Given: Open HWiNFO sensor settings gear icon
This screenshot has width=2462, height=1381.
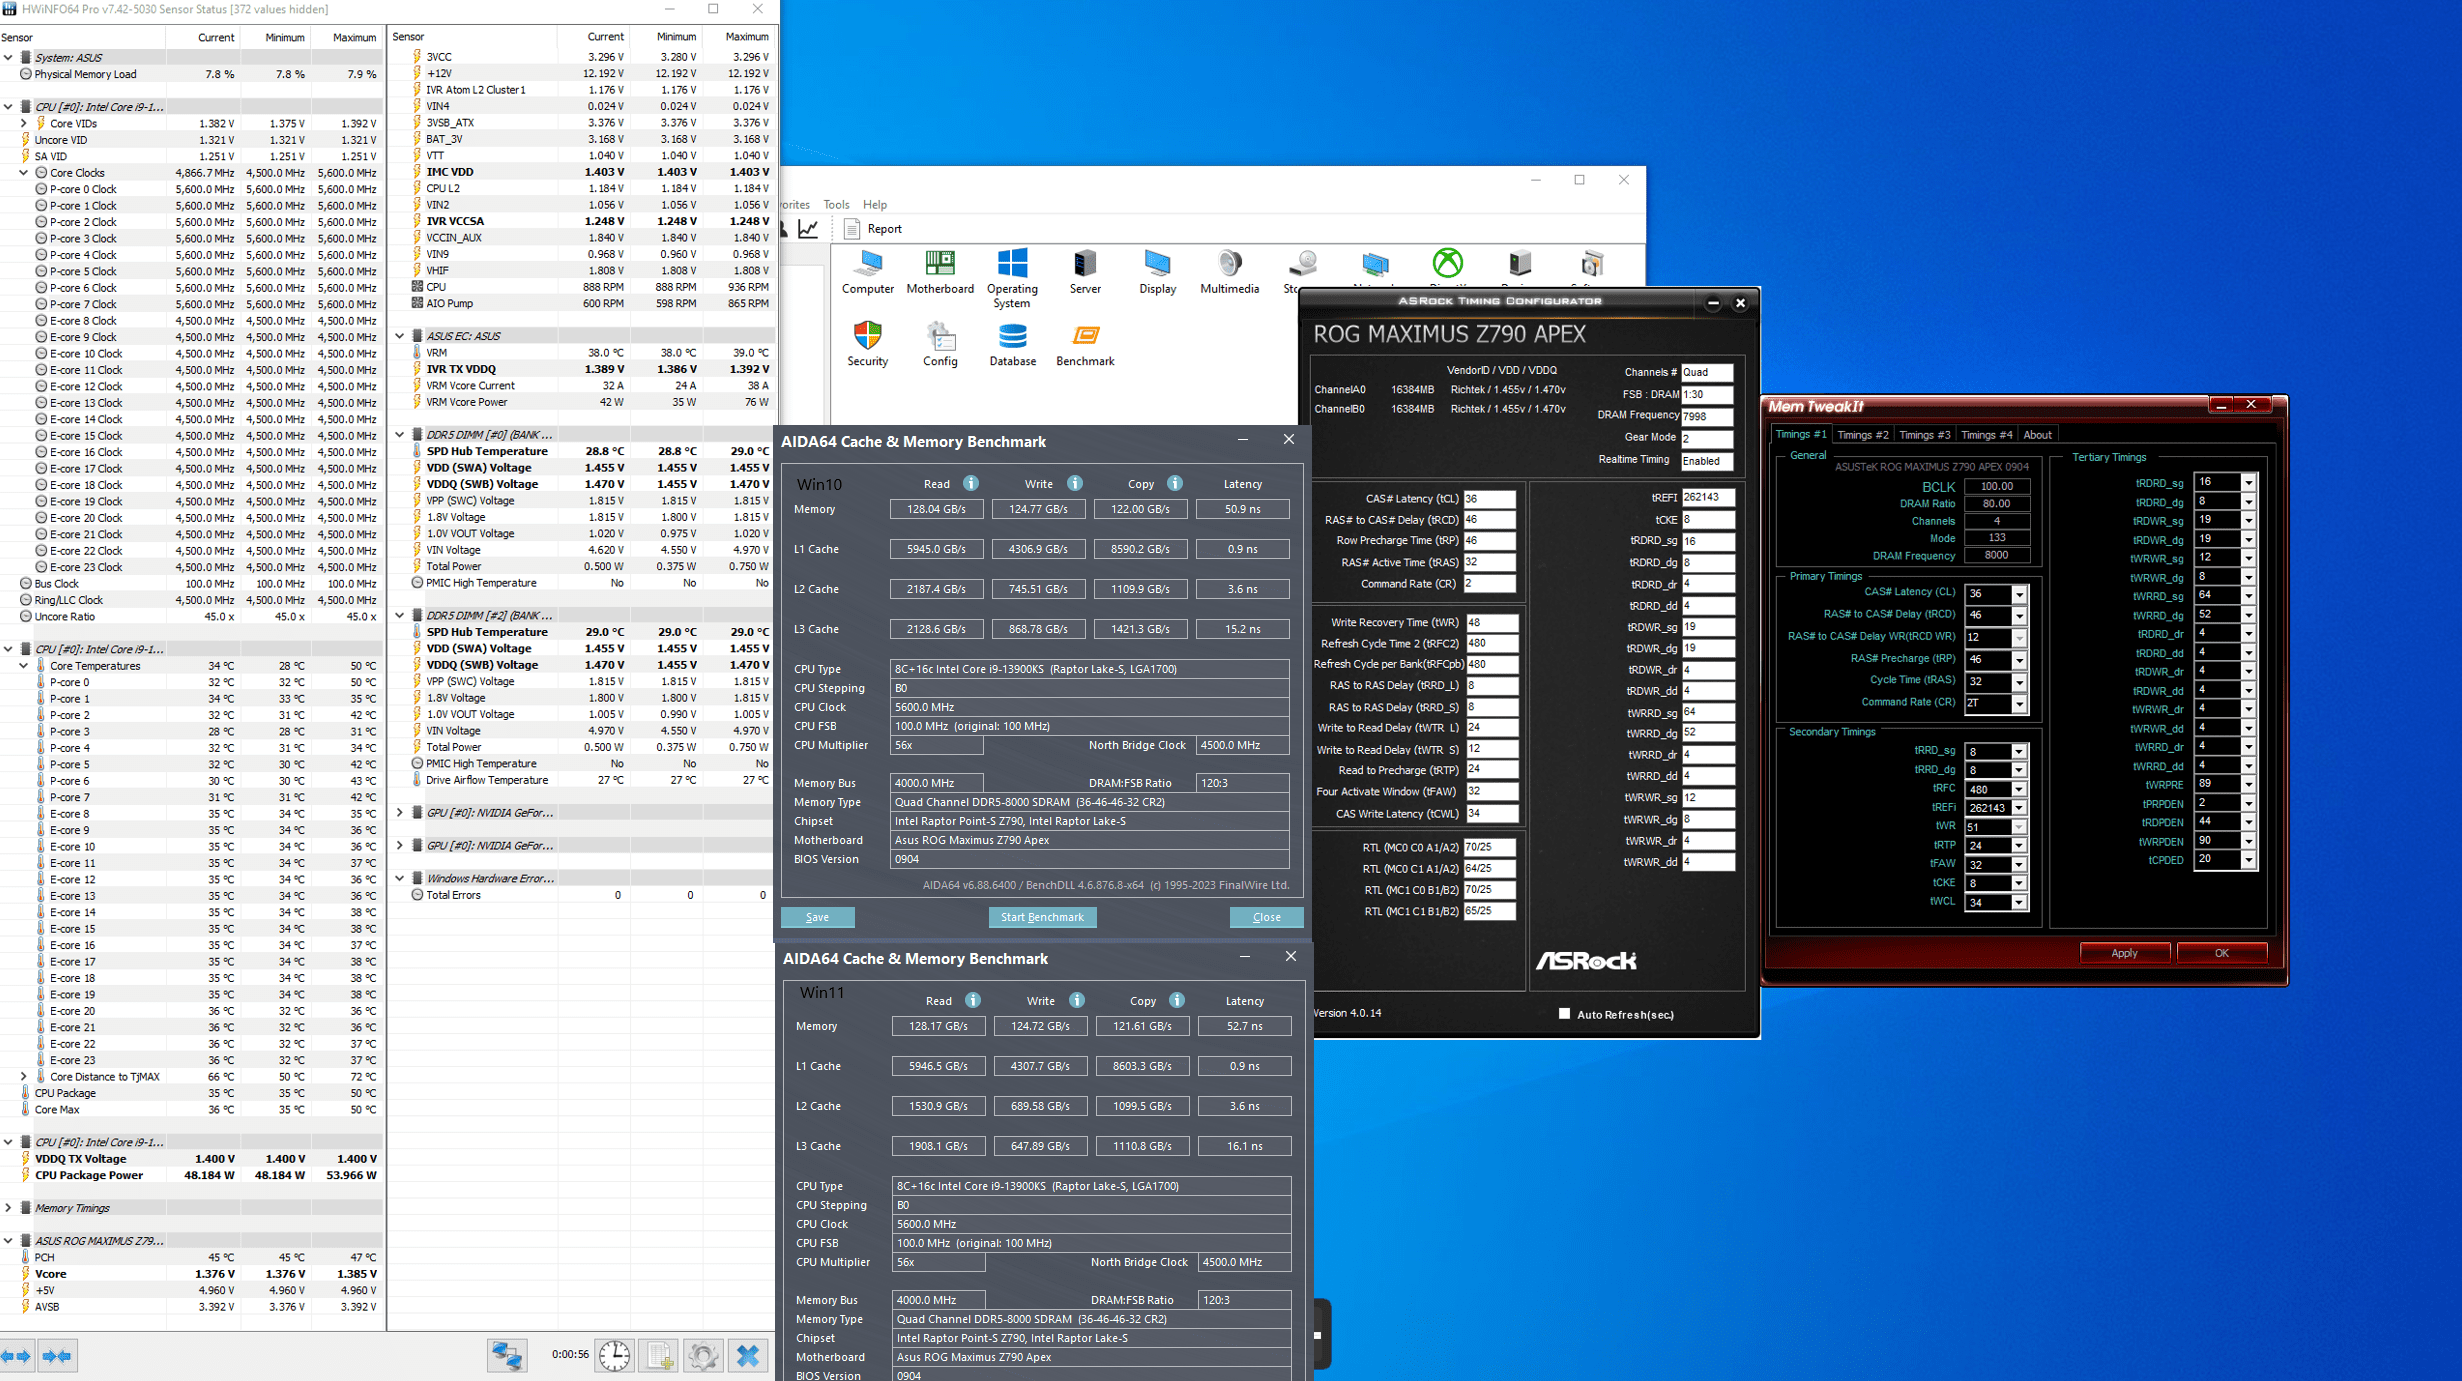Looking at the screenshot, I should point(703,1355).
